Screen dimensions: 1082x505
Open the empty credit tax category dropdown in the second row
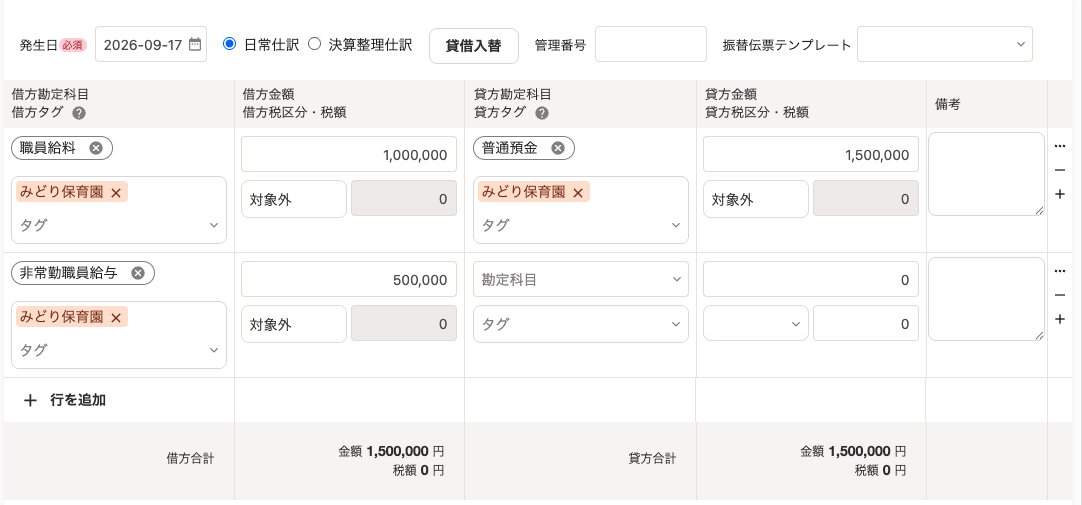tap(756, 324)
